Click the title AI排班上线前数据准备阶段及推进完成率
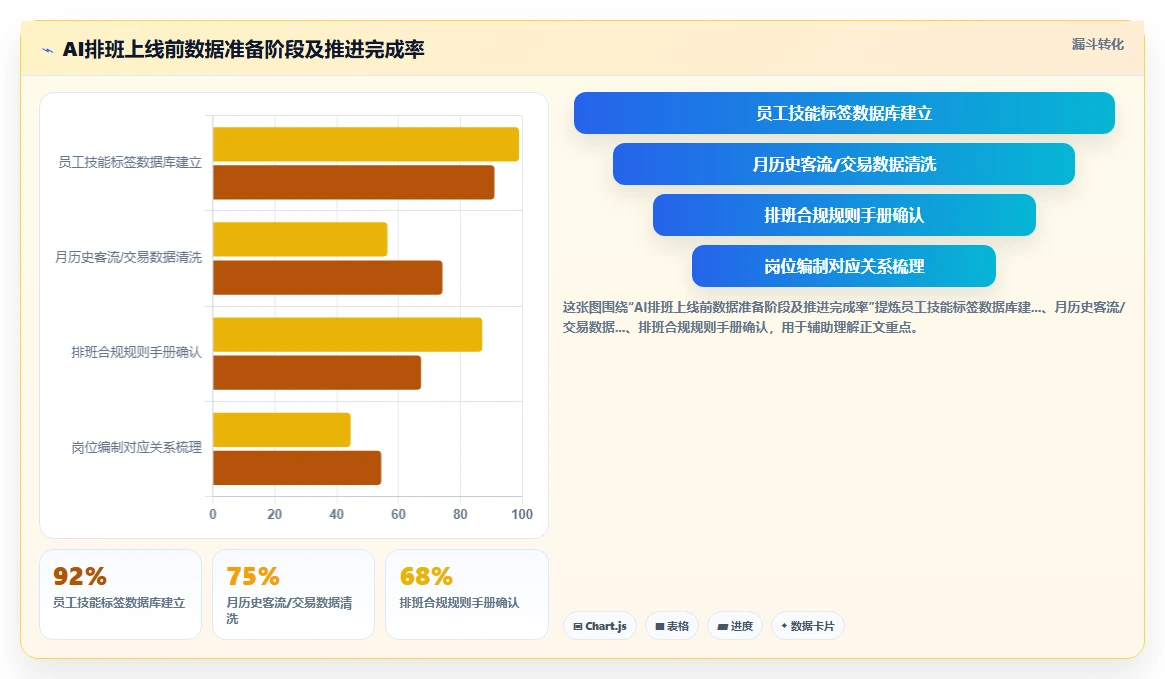Image resolution: width=1165 pixels, height=679 pixels. (x=244, y=50)
